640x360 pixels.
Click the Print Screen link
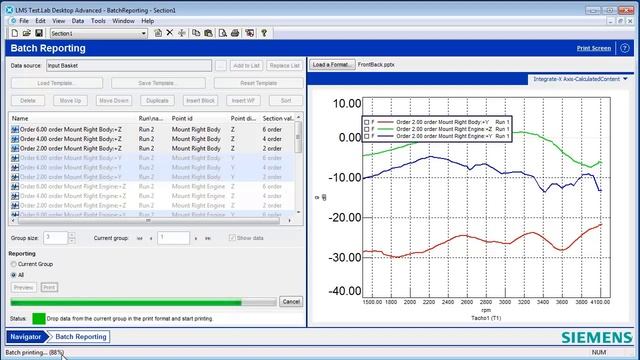[x=593, y=48]
